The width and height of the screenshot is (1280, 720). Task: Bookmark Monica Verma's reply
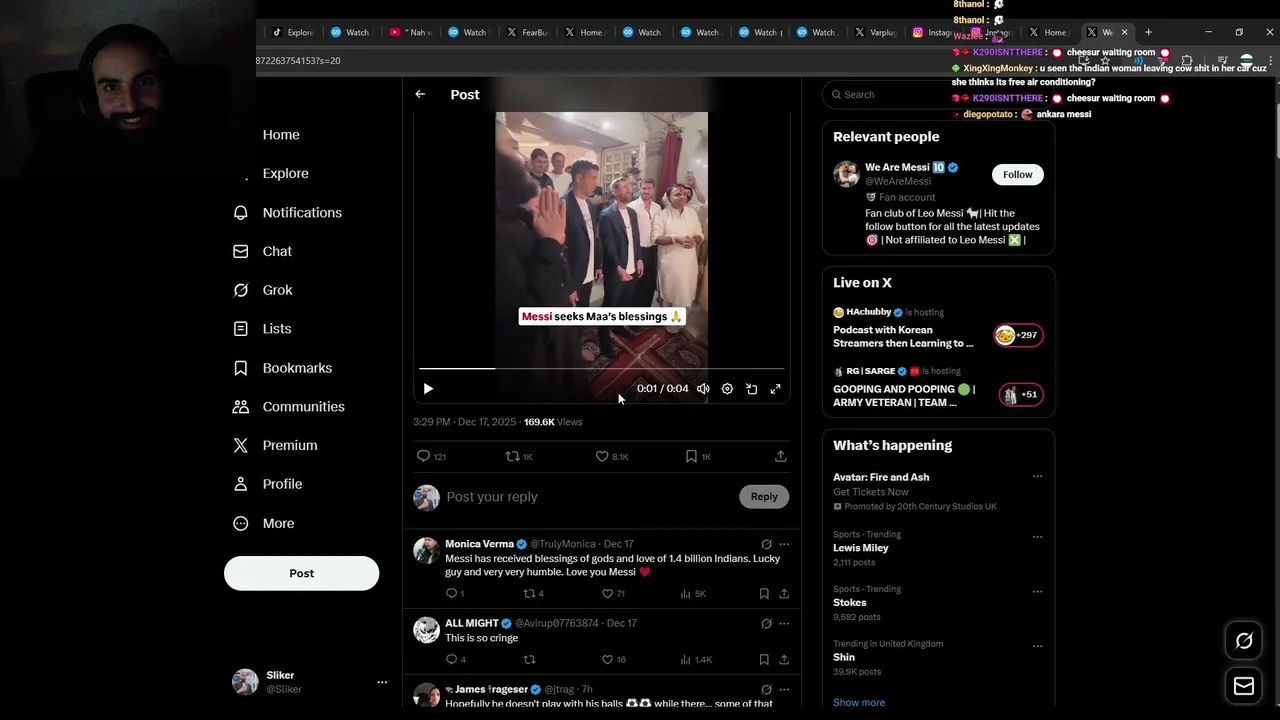pos(764,594)
